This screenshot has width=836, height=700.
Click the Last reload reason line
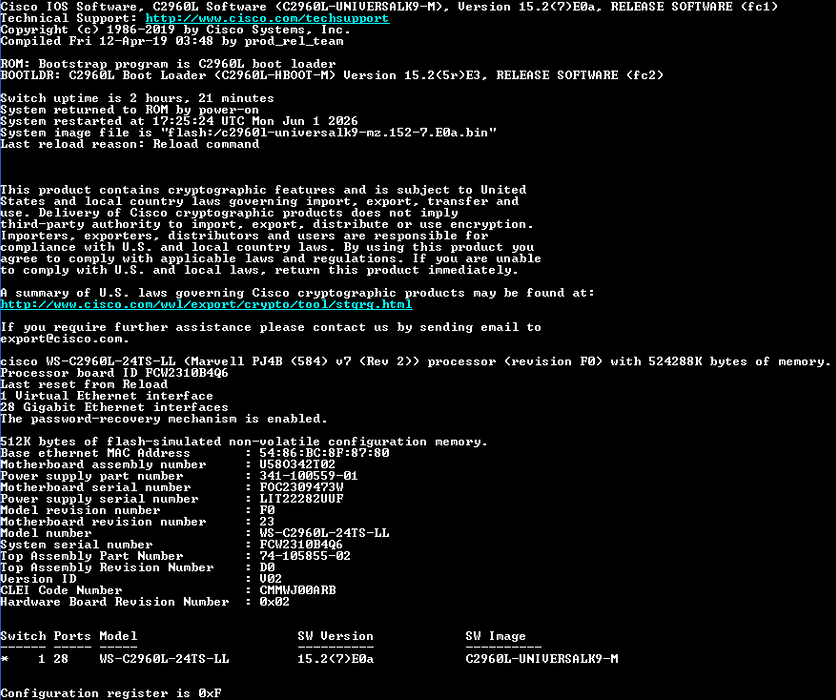pyautogui.click(x=130, y=144)
